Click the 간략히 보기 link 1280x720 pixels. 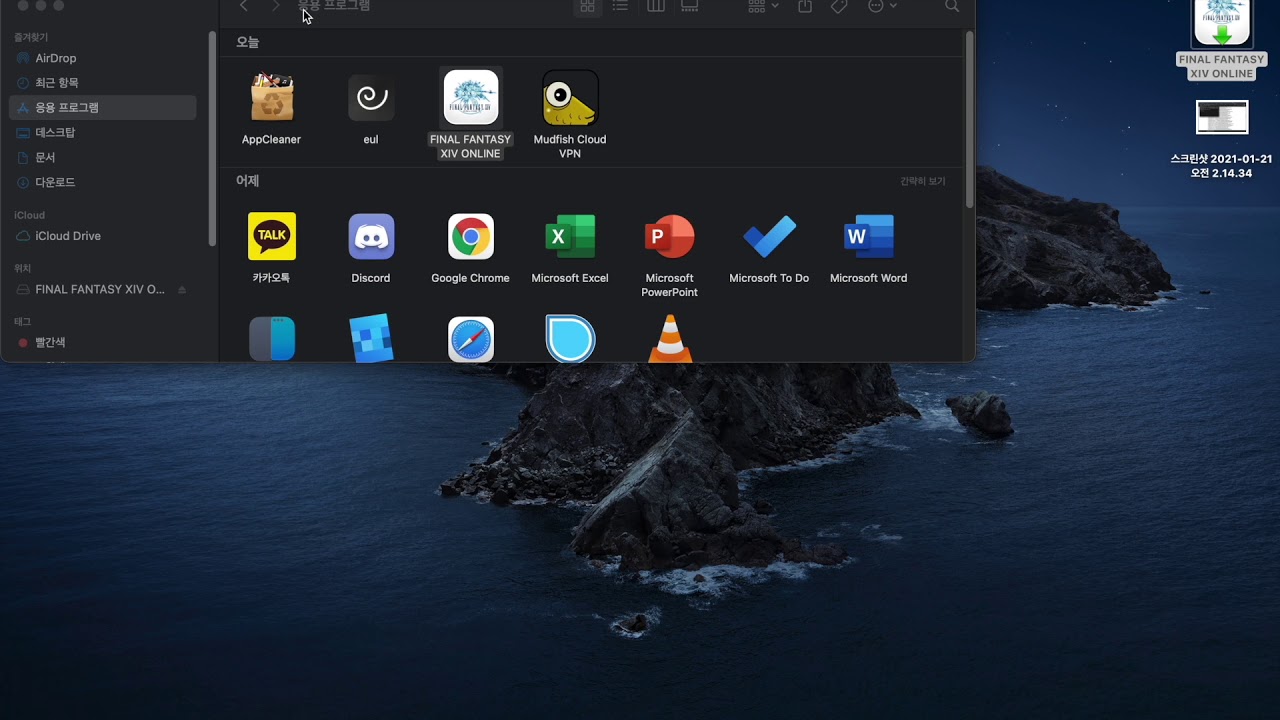[x=922, y=181]
